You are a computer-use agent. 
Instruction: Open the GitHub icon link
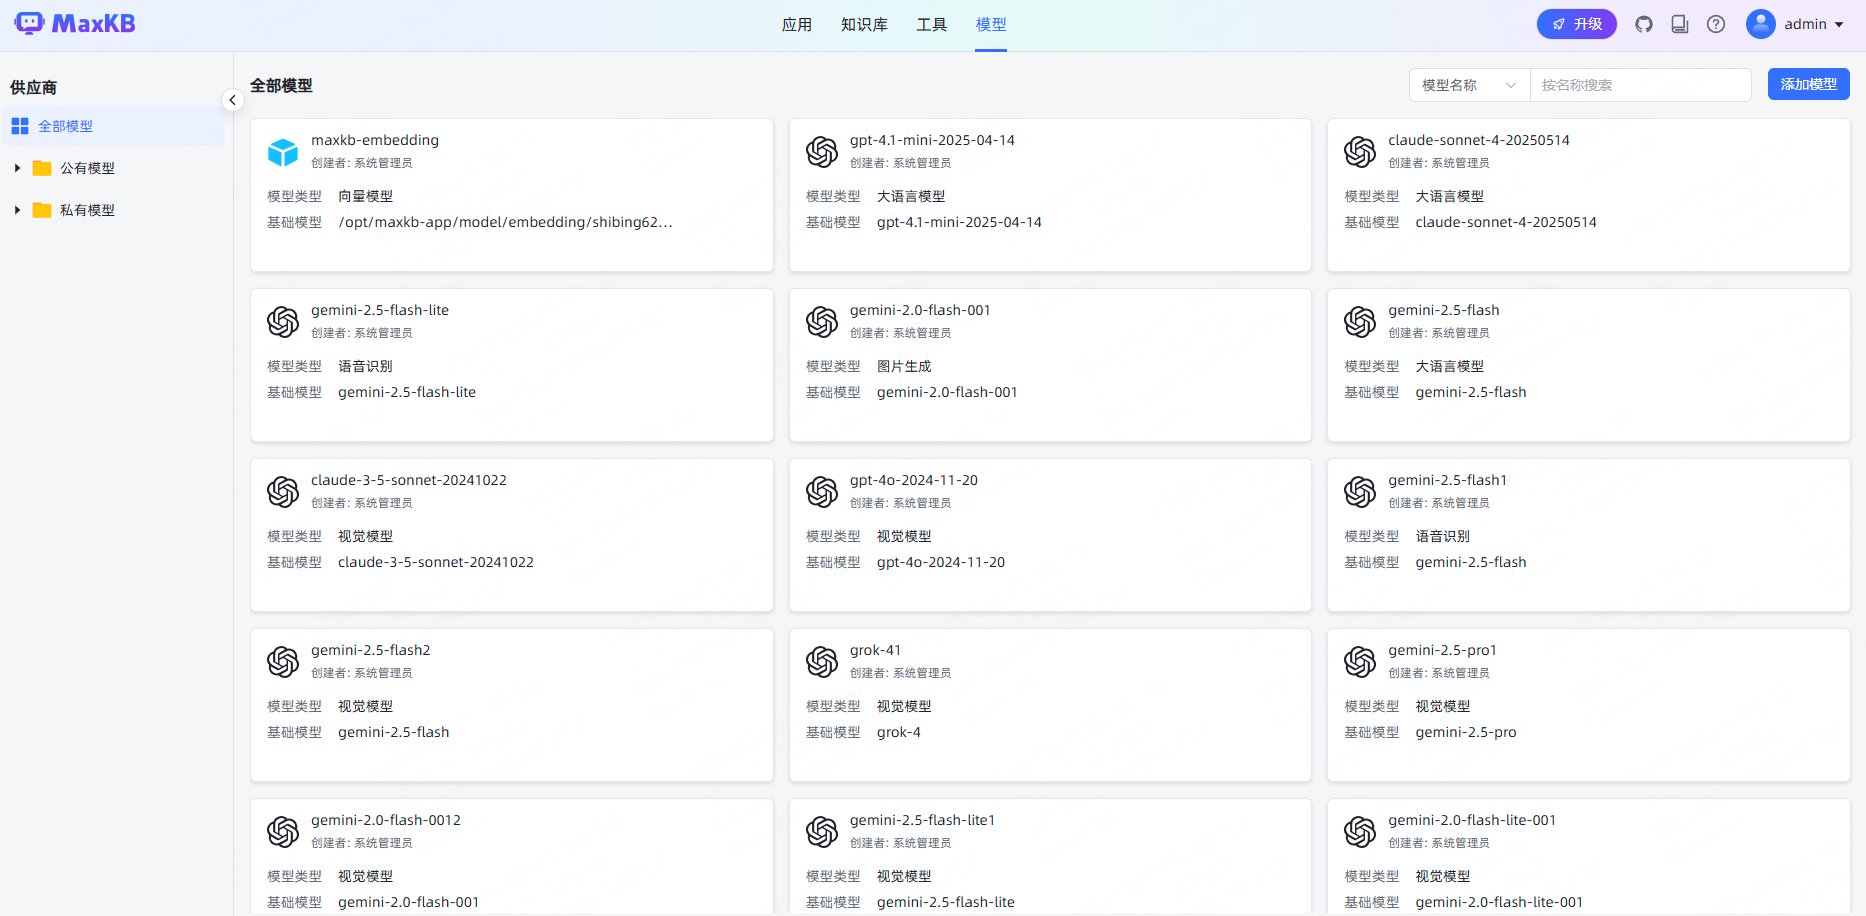tap(1644, 24)
